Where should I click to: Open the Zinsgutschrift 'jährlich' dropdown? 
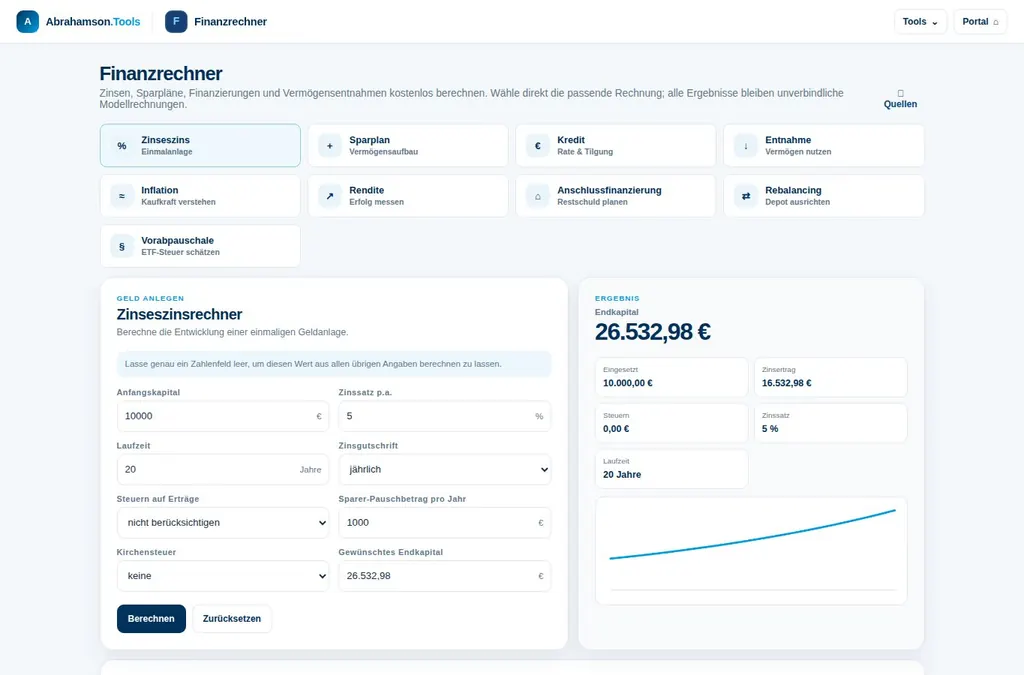click(445, 469)
